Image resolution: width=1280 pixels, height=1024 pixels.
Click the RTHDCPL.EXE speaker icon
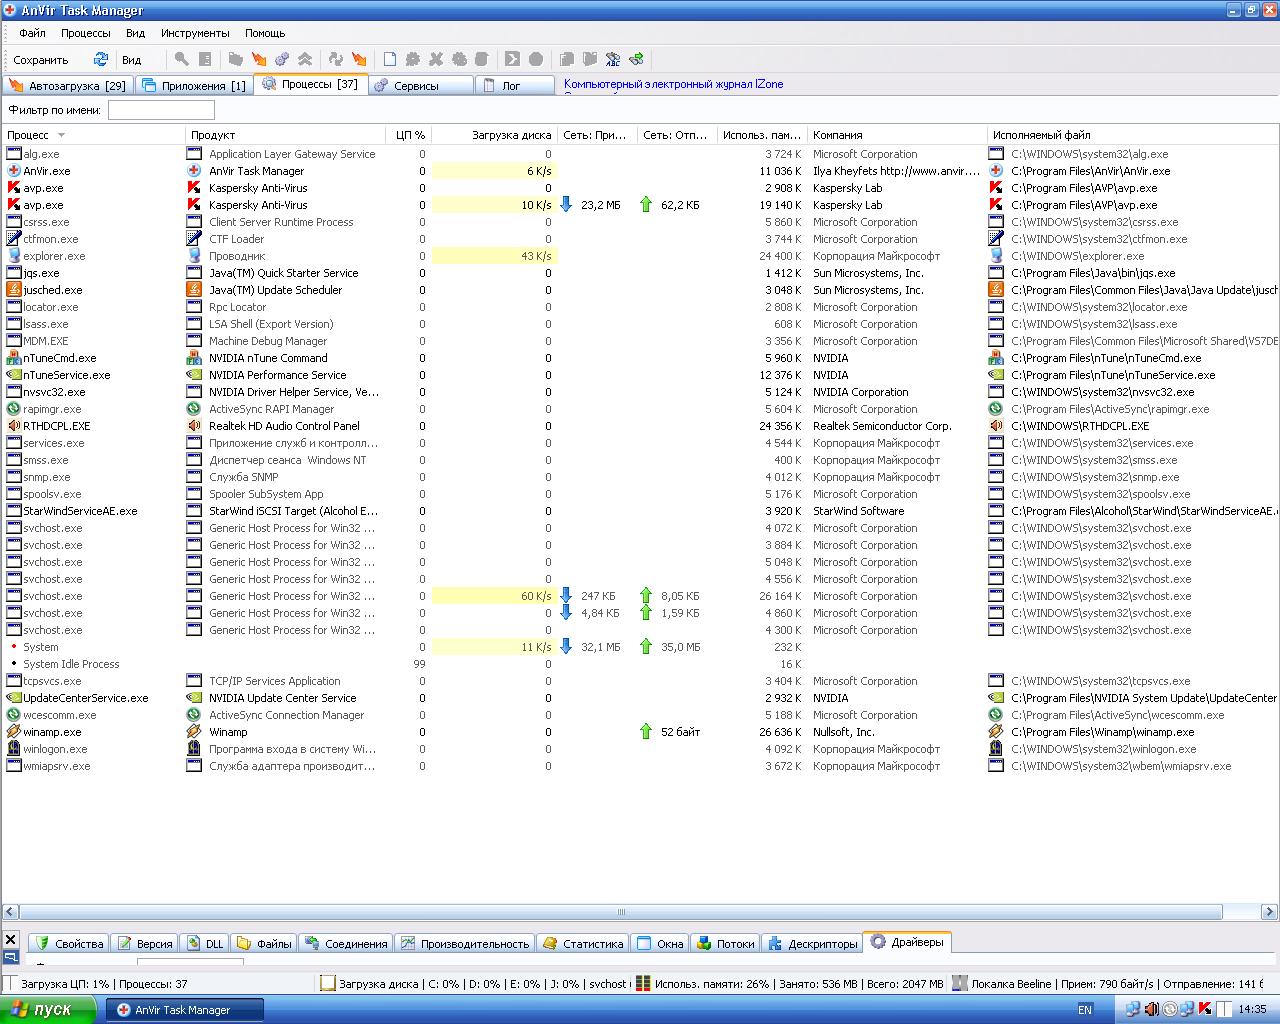pos(14,426)
